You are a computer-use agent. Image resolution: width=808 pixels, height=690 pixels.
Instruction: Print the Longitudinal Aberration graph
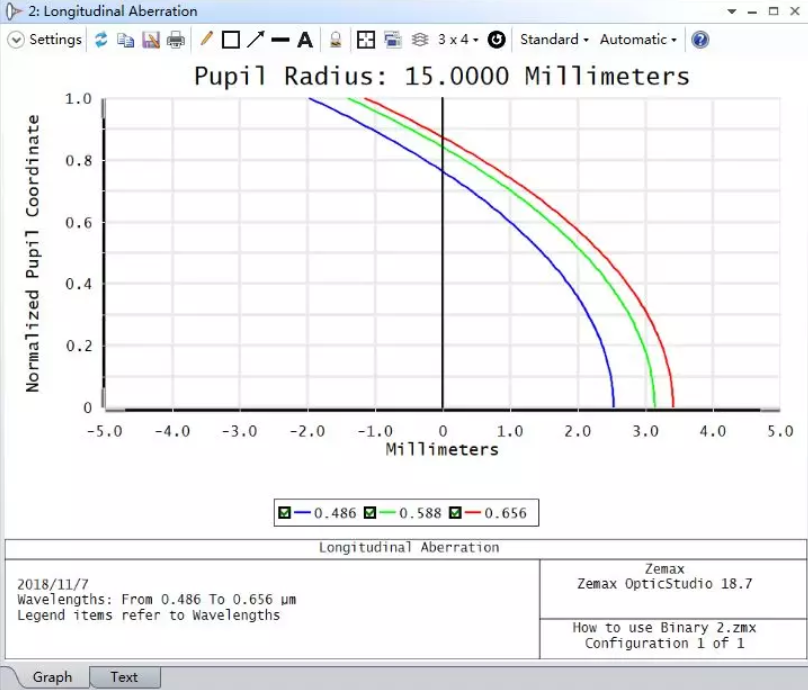(x=175, y=40)
